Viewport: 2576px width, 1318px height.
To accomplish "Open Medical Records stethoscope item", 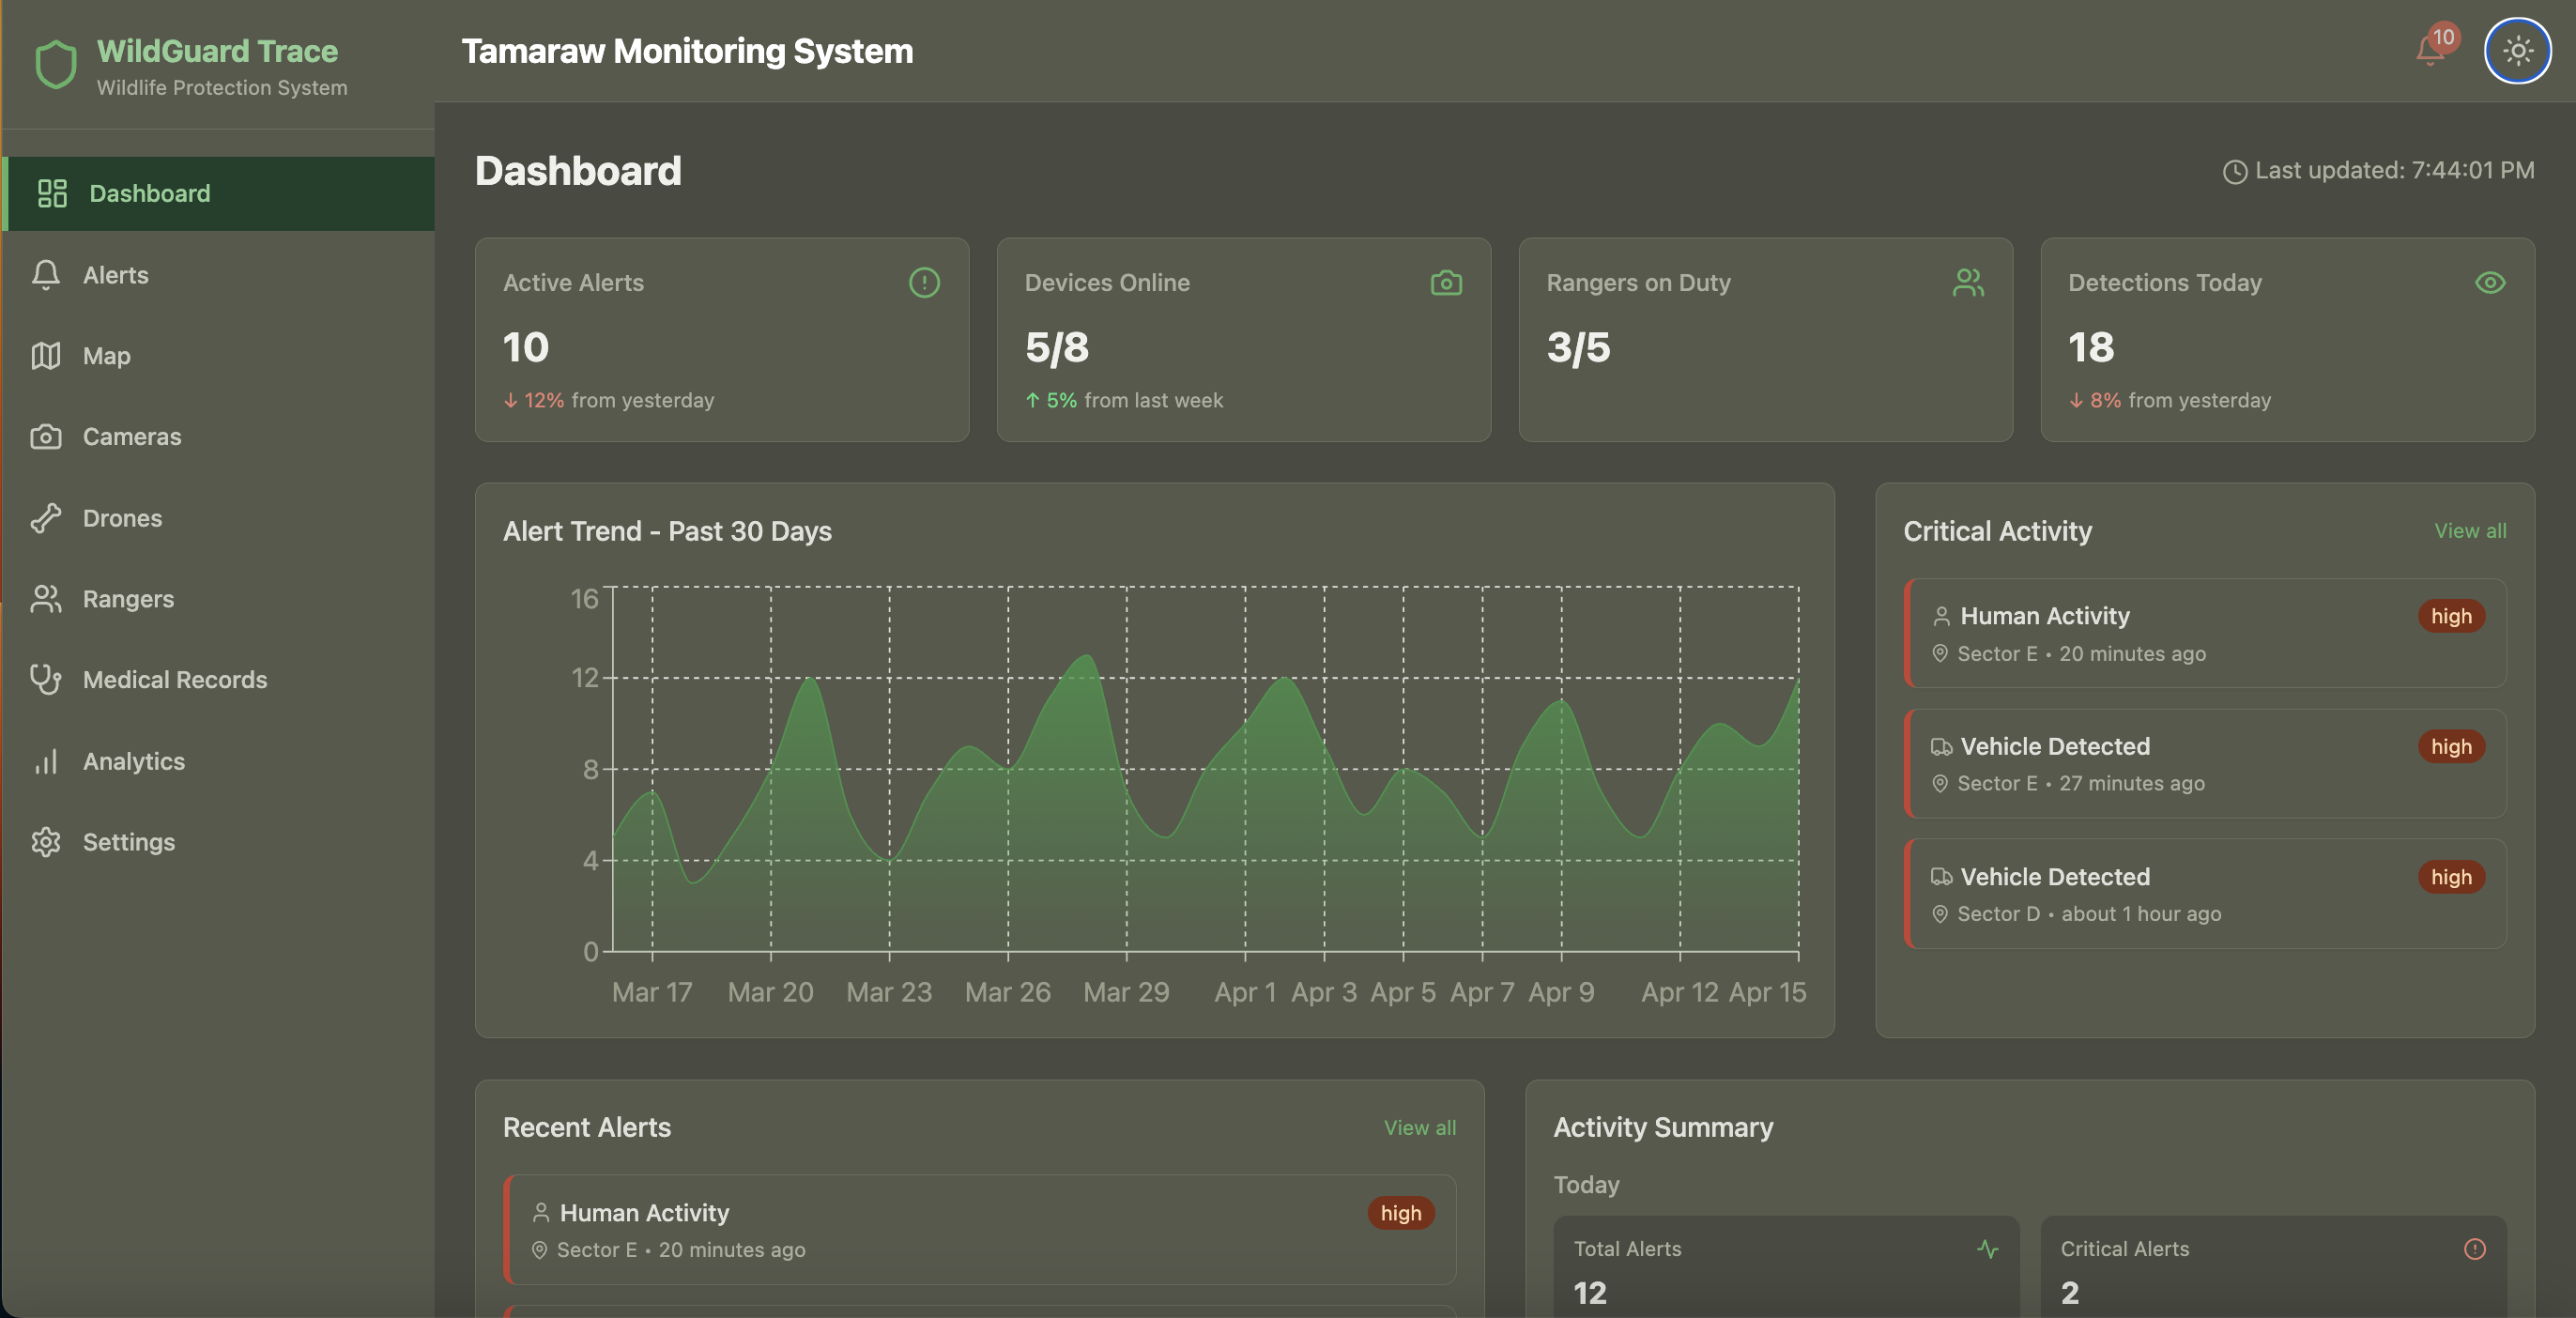I will tap(174, 680).
